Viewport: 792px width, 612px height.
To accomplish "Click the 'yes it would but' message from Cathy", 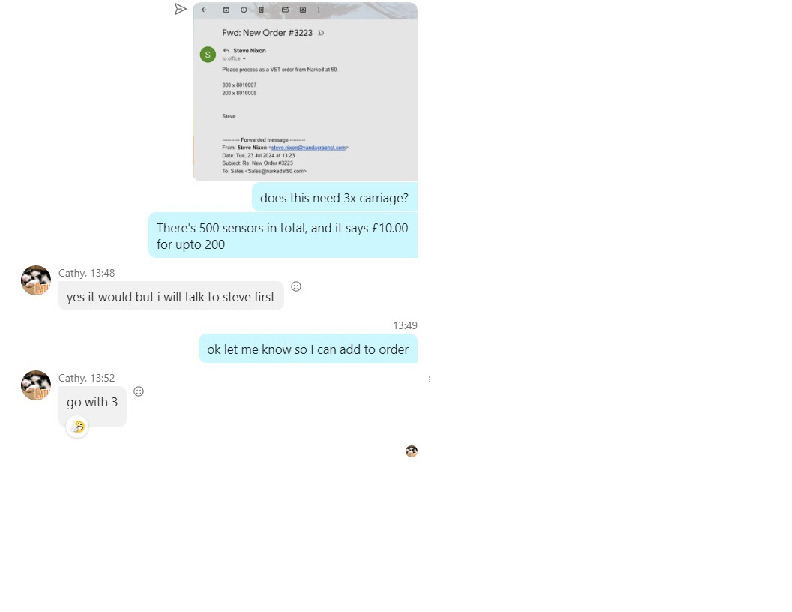I will point(171,296).
